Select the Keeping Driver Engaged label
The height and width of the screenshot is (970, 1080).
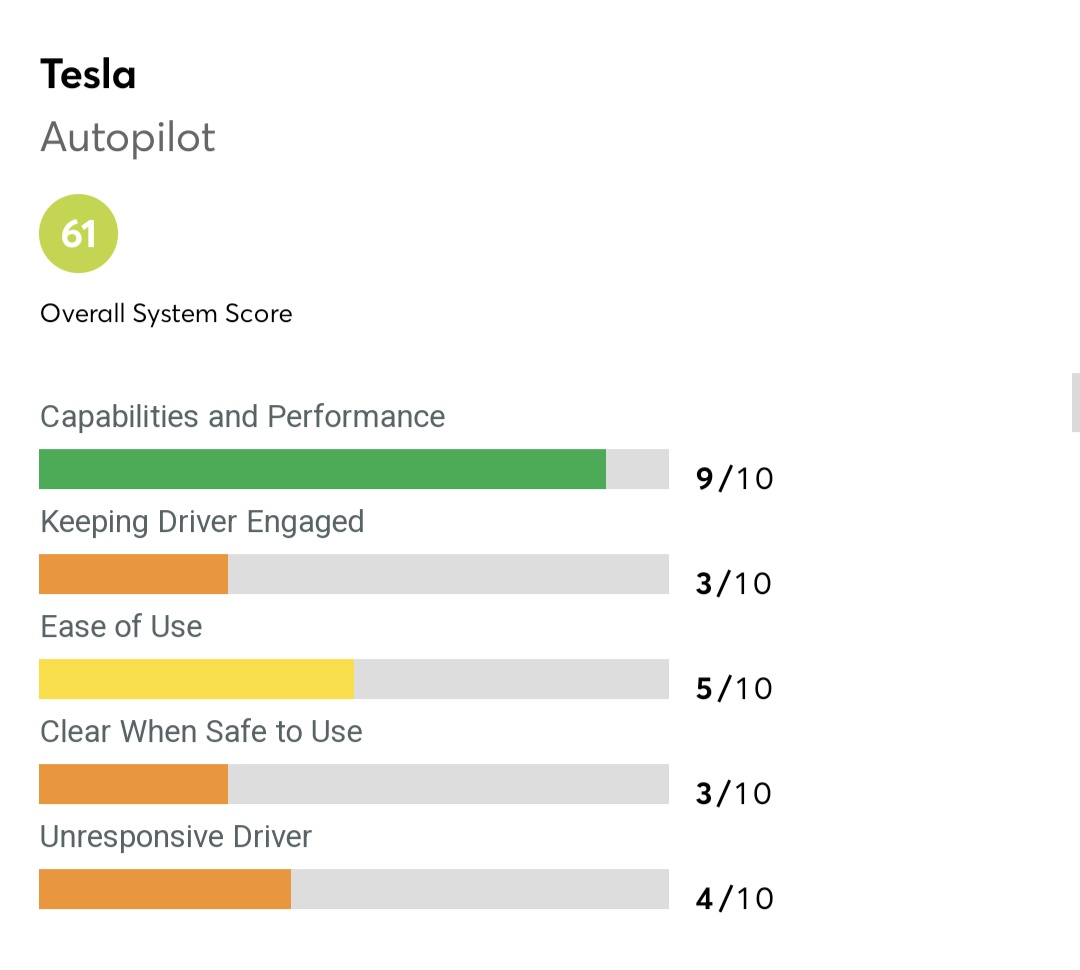pos(202,522)
